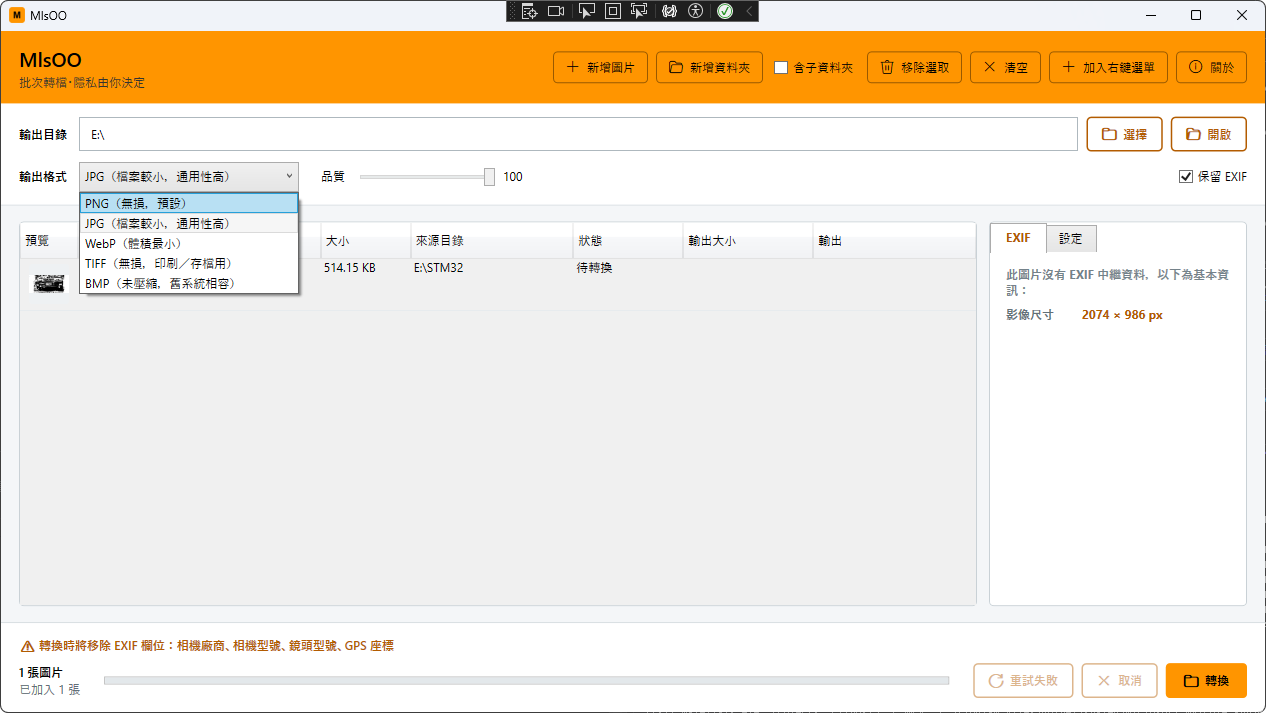Click the 加入右鍵選單 context menu button
1266x713 pixels.
(1108, 67)
